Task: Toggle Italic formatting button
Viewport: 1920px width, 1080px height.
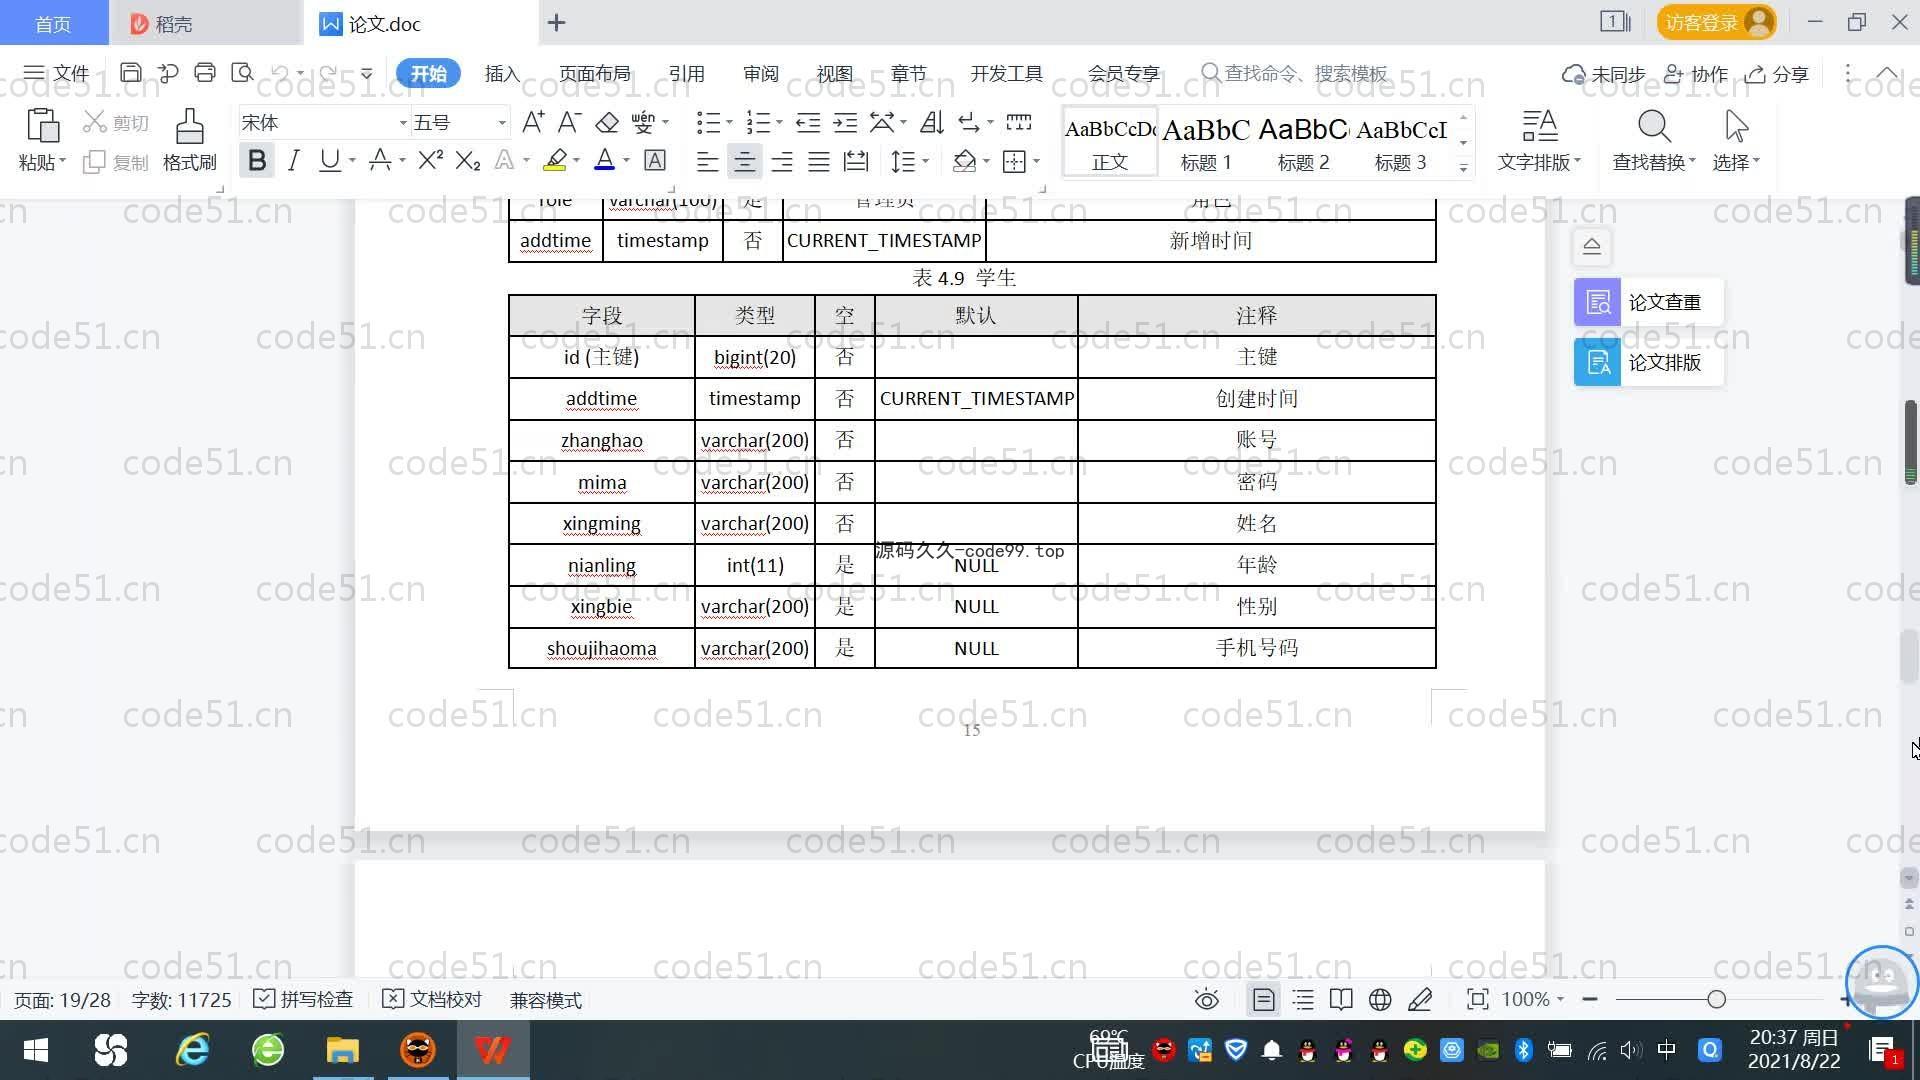Action: 293,161
